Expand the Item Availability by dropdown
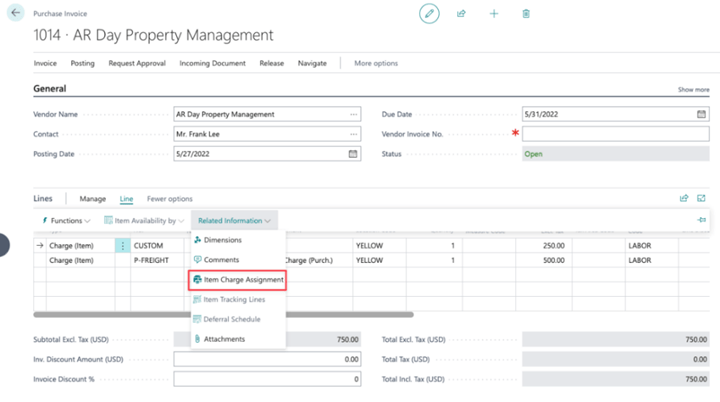 pos(144,220)
